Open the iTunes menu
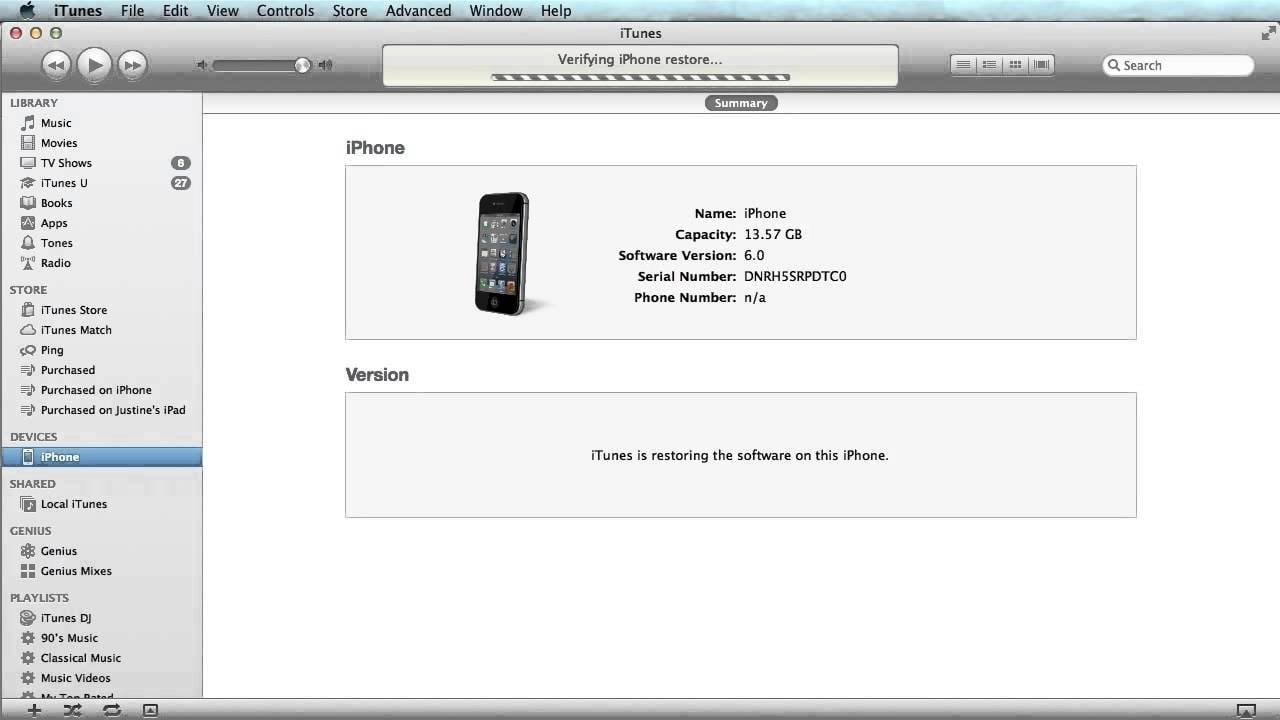 77,10
